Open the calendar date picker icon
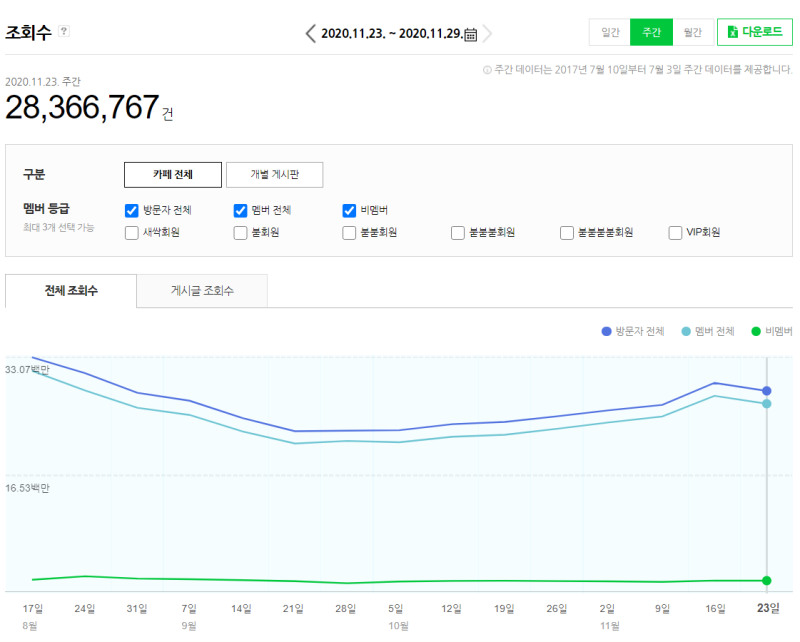 coord(471,34)
